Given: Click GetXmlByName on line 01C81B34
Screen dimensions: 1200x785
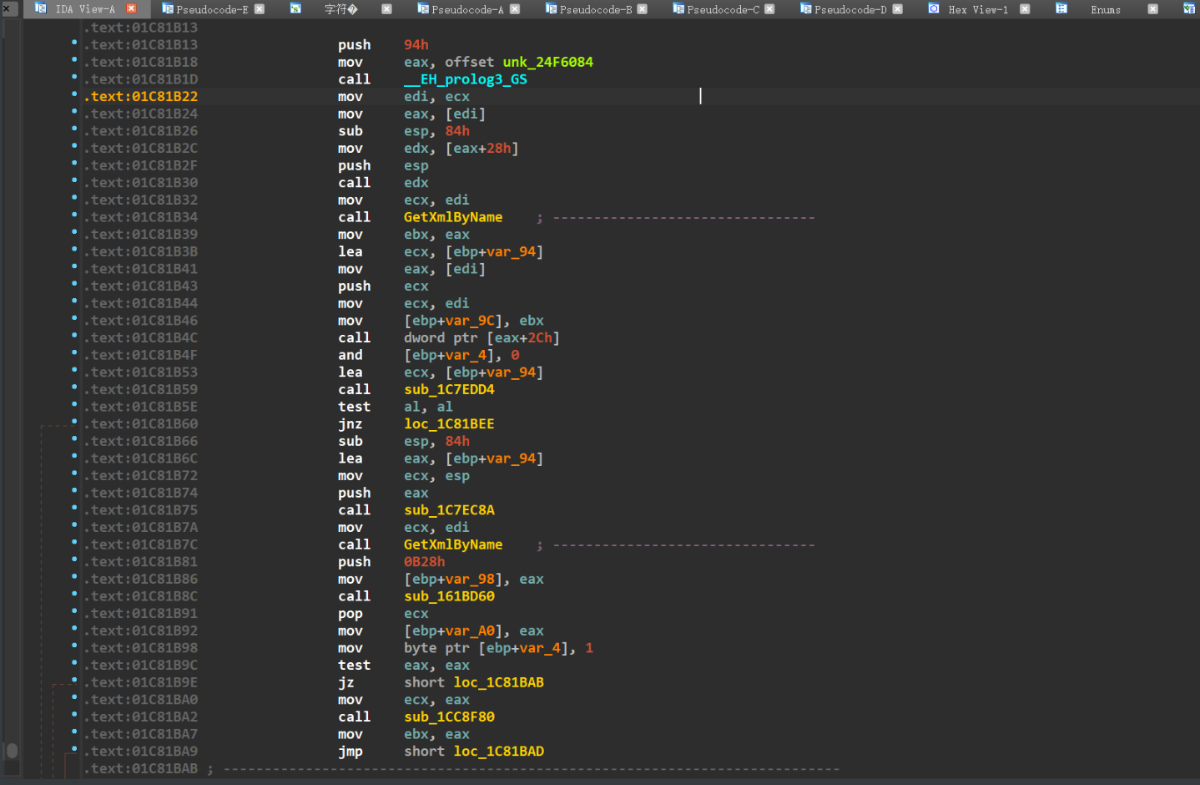Looking at the screenshot, I should click(x=453, y=217).
